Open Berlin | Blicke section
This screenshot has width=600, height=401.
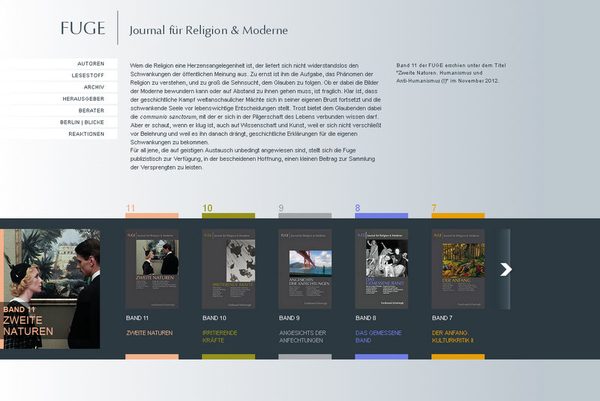pos(82,122)
